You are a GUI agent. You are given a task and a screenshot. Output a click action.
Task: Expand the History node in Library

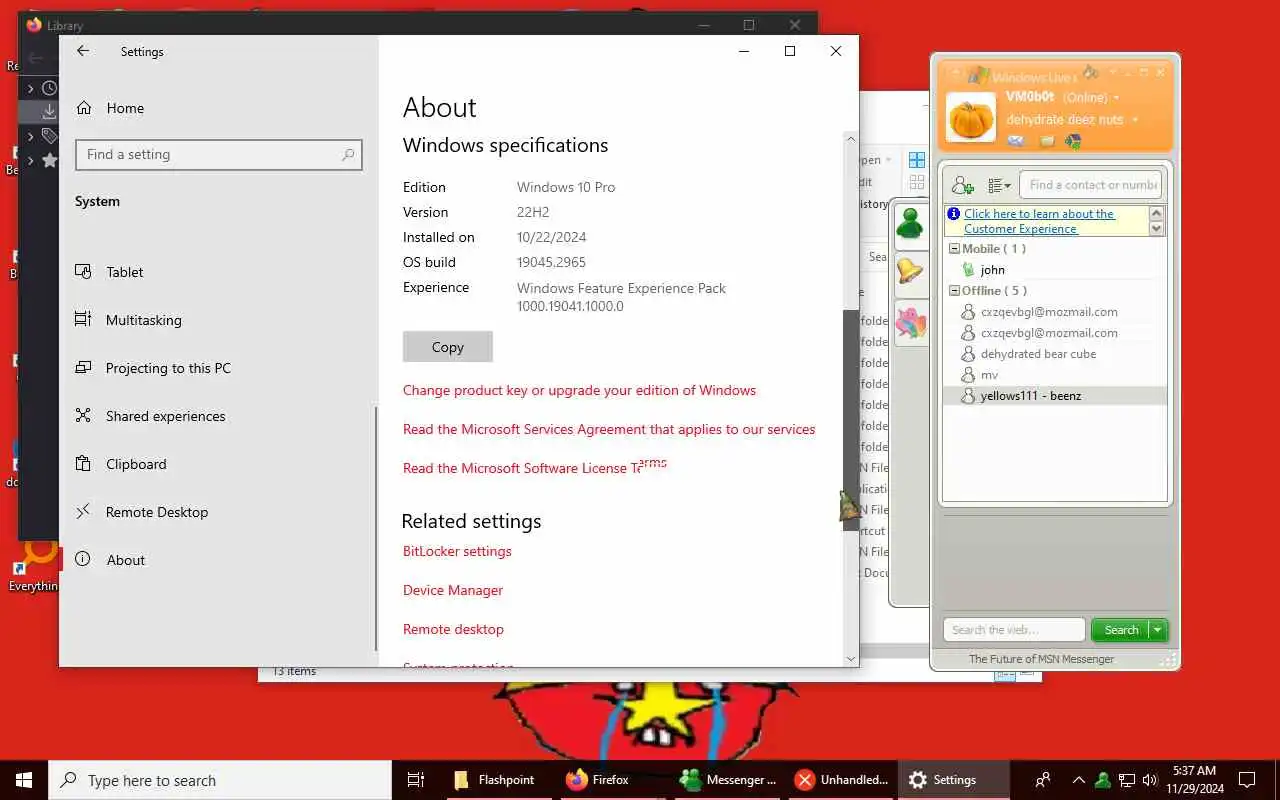[x=30, y=89]
